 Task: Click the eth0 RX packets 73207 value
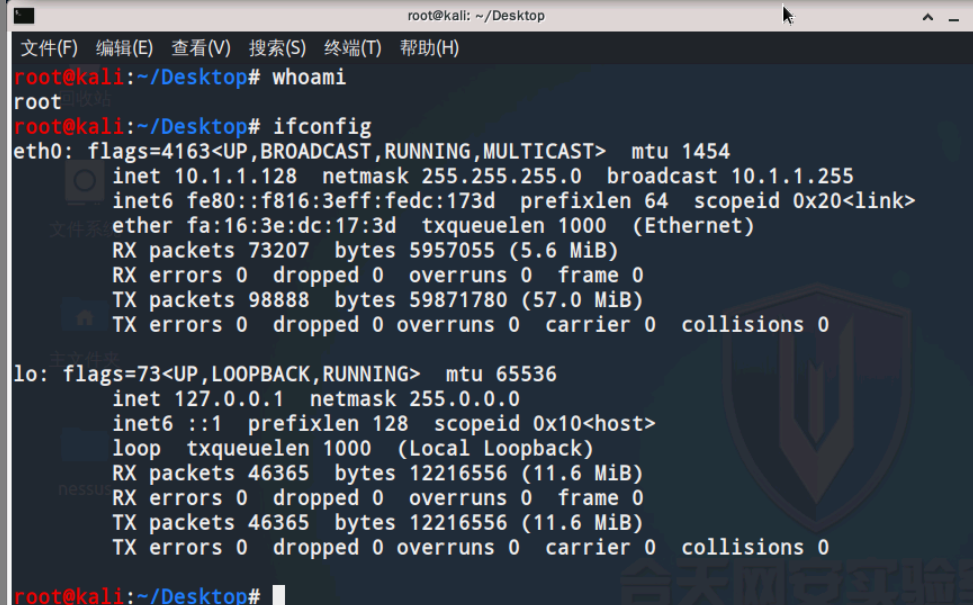coord(278,251)
